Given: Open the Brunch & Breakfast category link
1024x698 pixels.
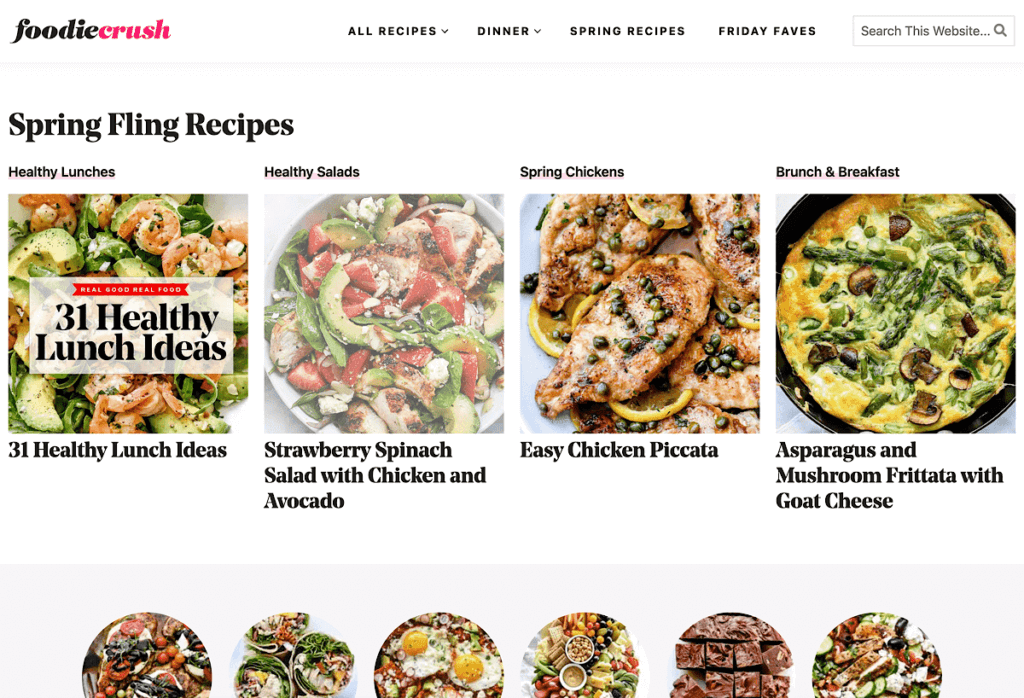Looking at the screenshot, I should pos(837,172).
